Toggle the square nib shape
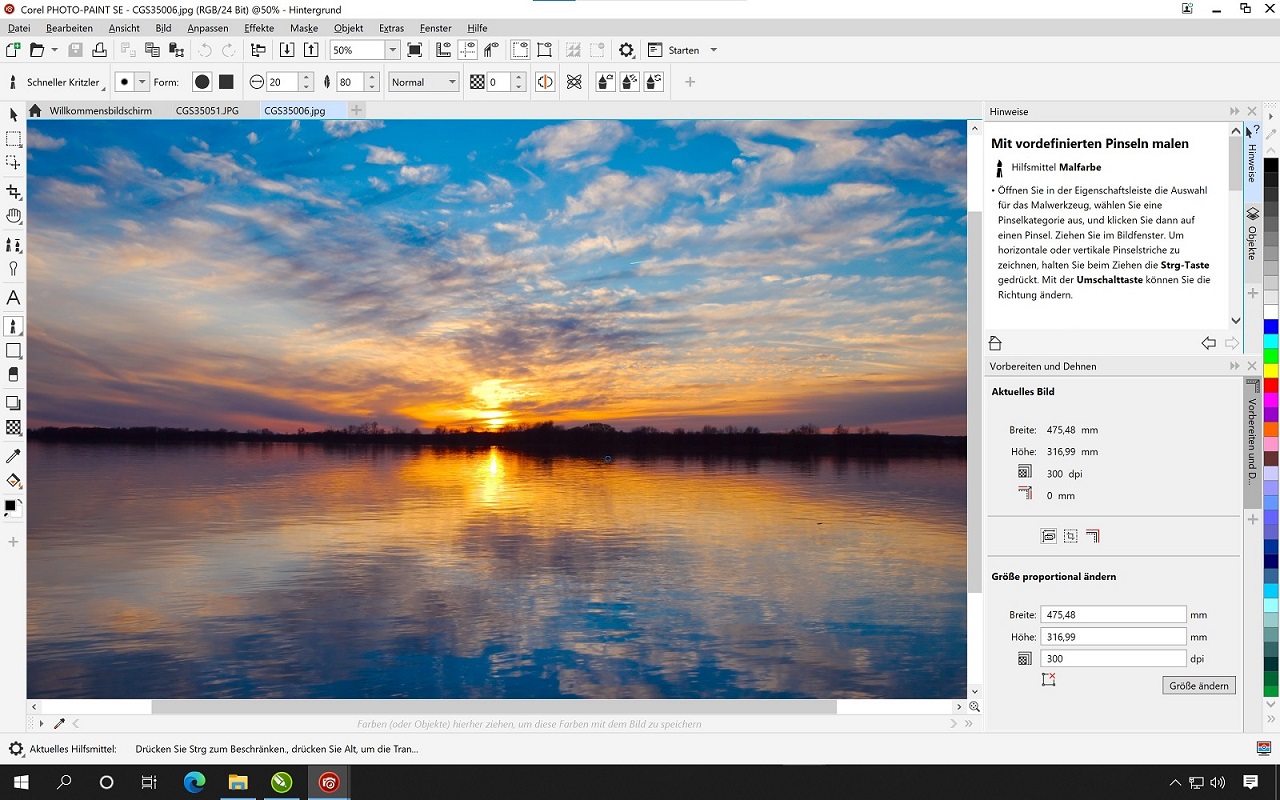The image size is (1280, 800). pyautogui.click(x=228, y=81)
